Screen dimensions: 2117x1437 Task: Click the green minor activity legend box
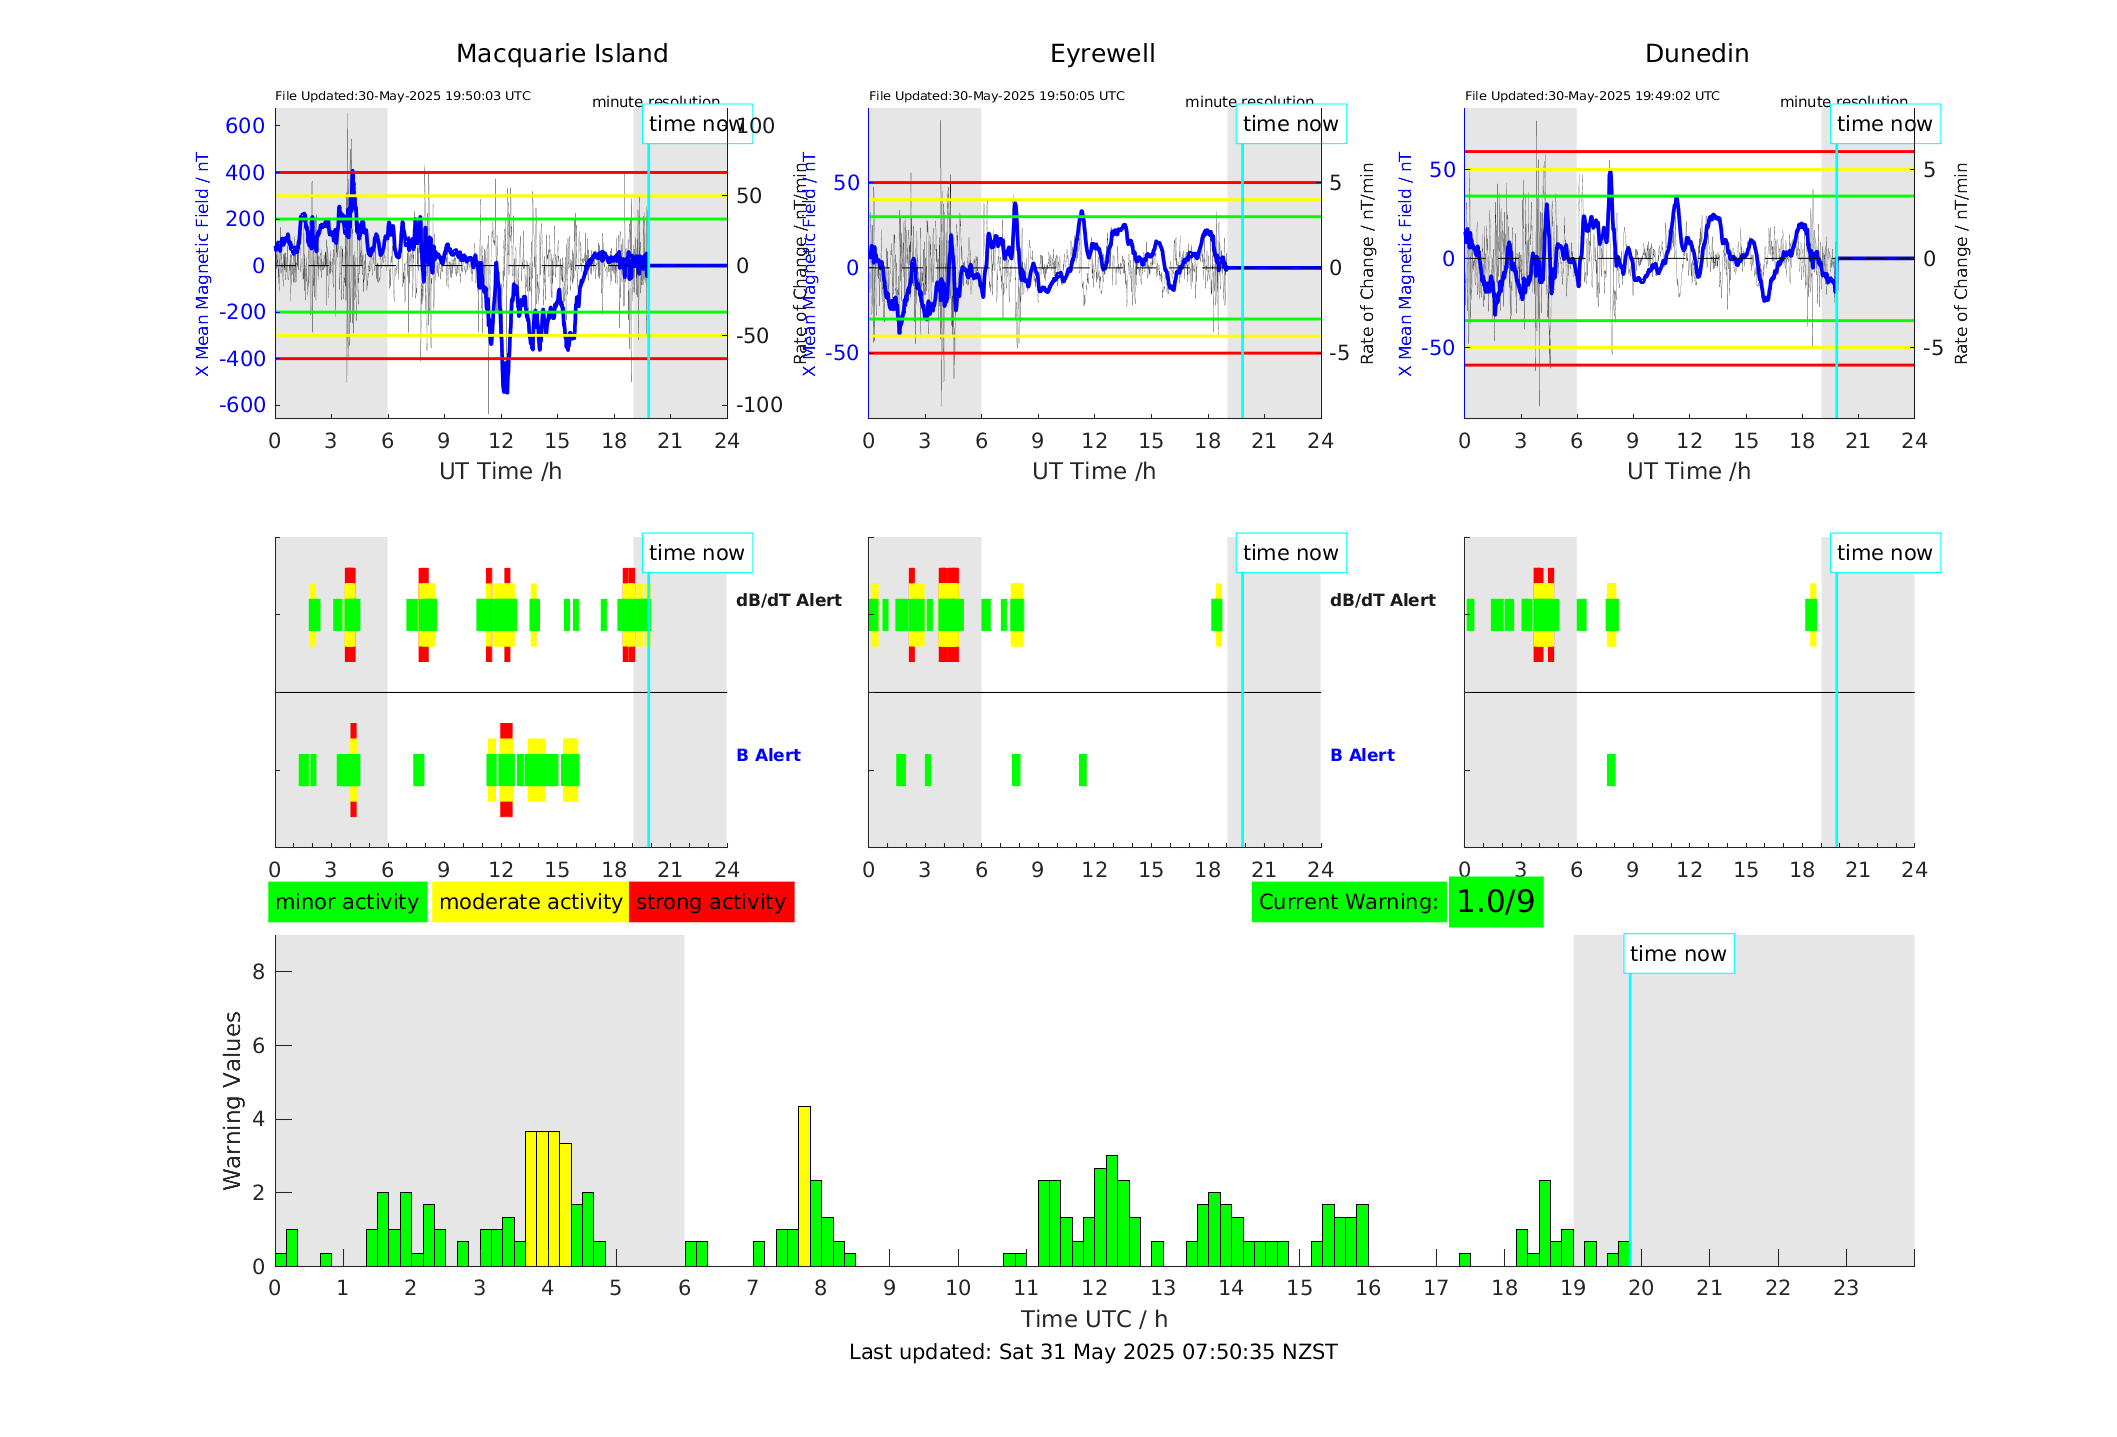tap(347, 902)
